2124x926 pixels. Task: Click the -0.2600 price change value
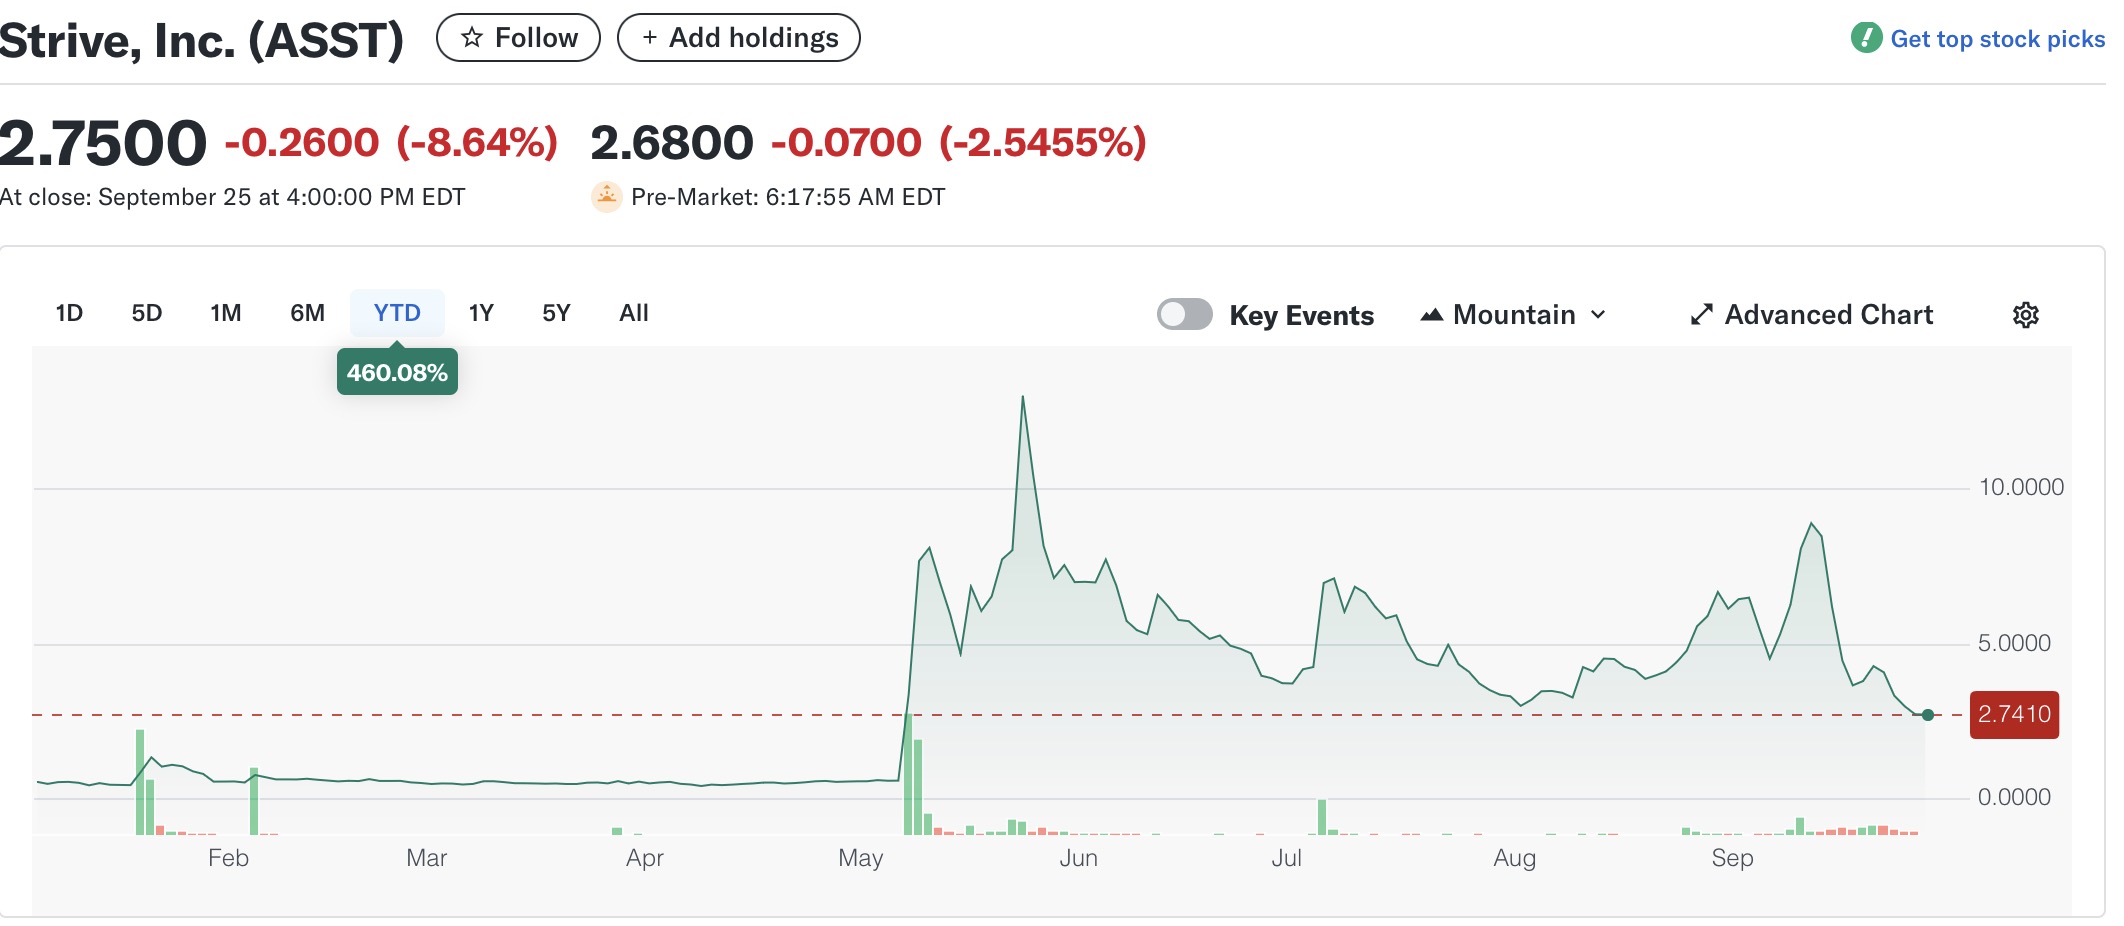coord(302,143)
